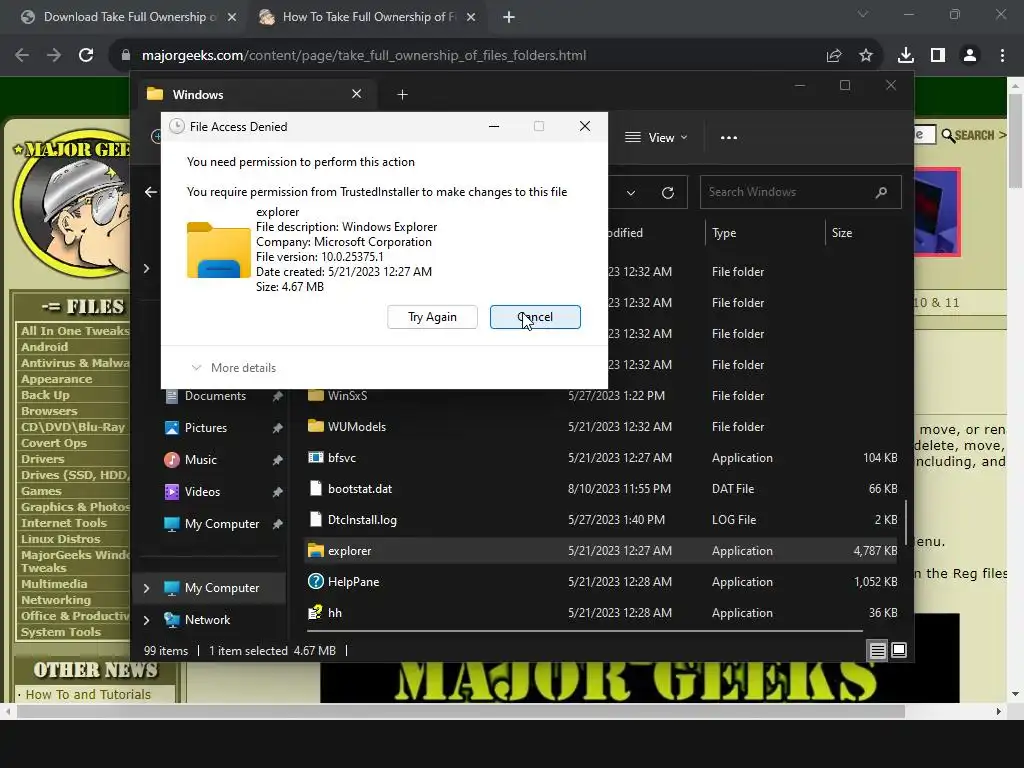The width and height of the screenshot is (1024, 768).
Task: Click the HelpPane question mark icon
Action: pyautogui.click(x=315, y=581)
